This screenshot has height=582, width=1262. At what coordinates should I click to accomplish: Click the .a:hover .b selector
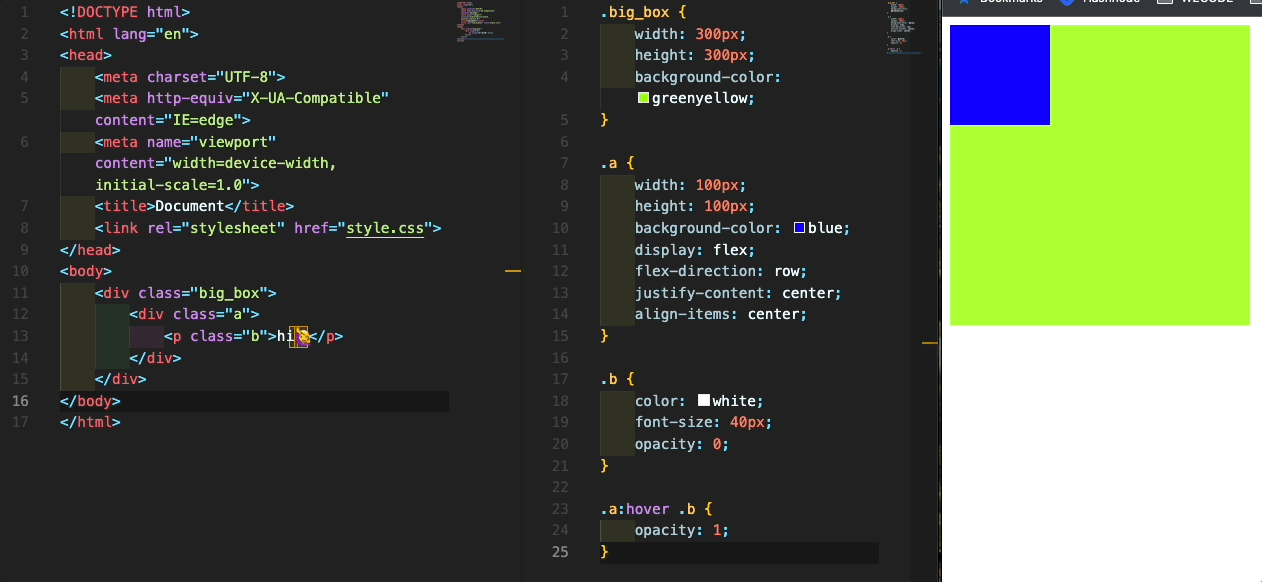[x=647, y=508]
